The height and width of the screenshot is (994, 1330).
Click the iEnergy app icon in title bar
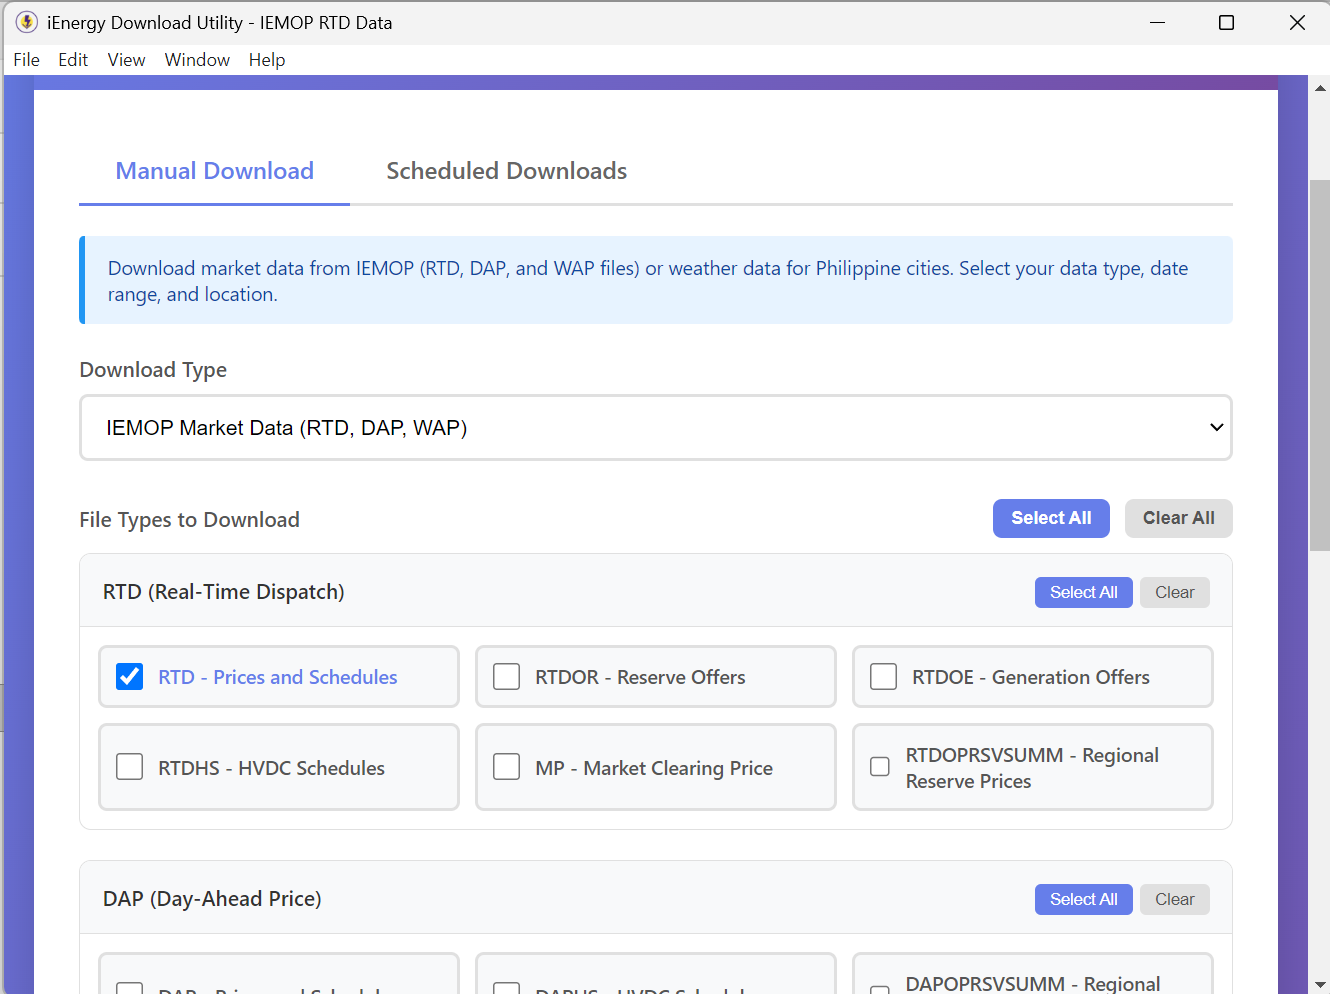point(27,22)
